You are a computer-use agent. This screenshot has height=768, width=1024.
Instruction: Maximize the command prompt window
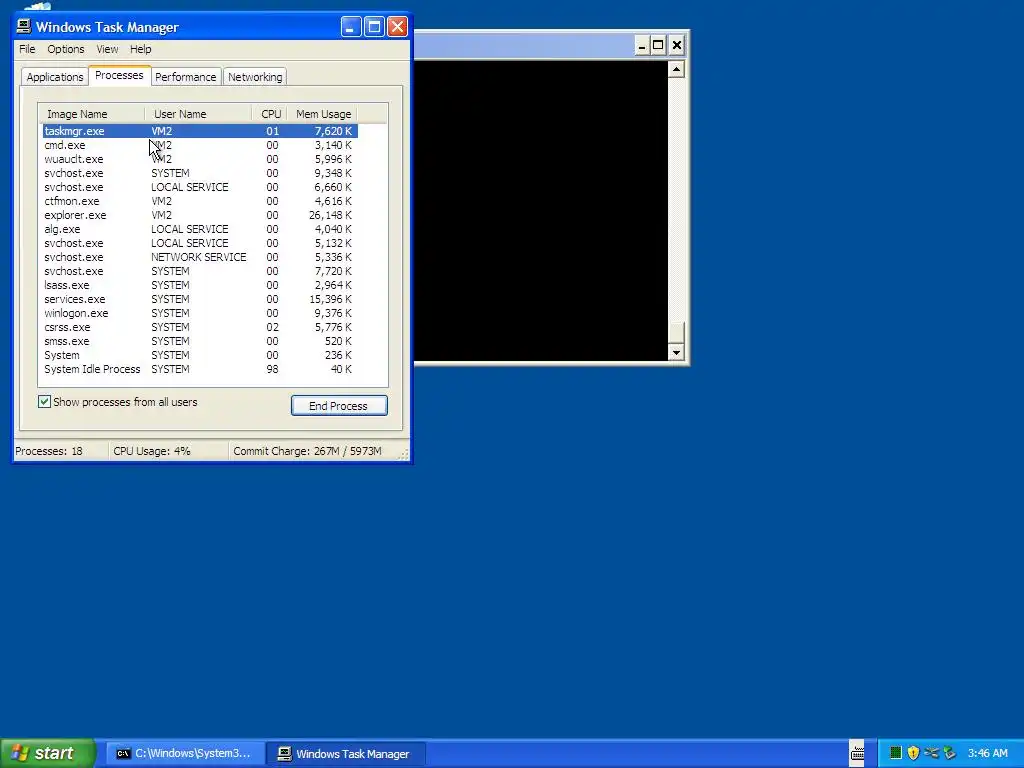point(658,45)
